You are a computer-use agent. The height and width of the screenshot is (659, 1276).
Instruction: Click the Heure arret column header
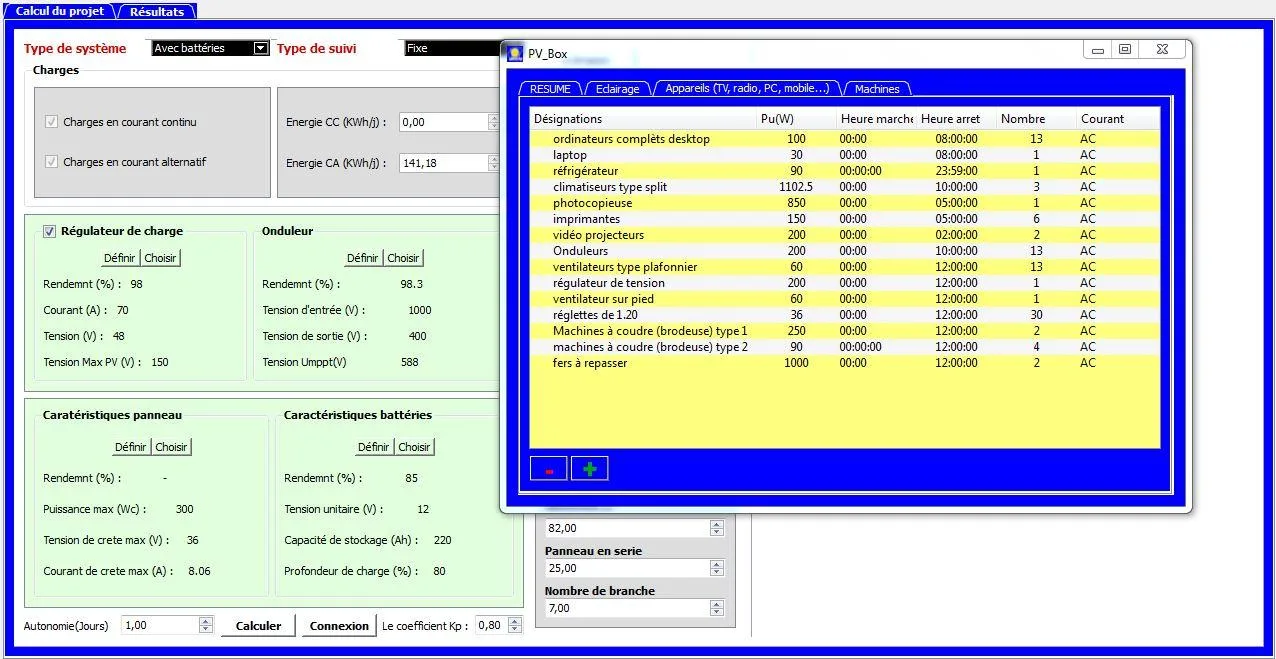[957, 119]
